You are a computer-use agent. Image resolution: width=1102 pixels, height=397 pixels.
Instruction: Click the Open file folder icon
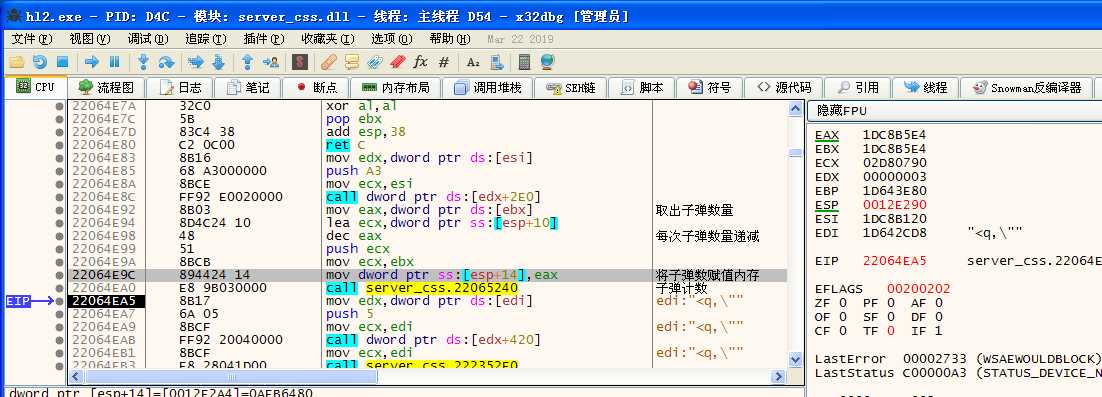click(x=17, y=62)
